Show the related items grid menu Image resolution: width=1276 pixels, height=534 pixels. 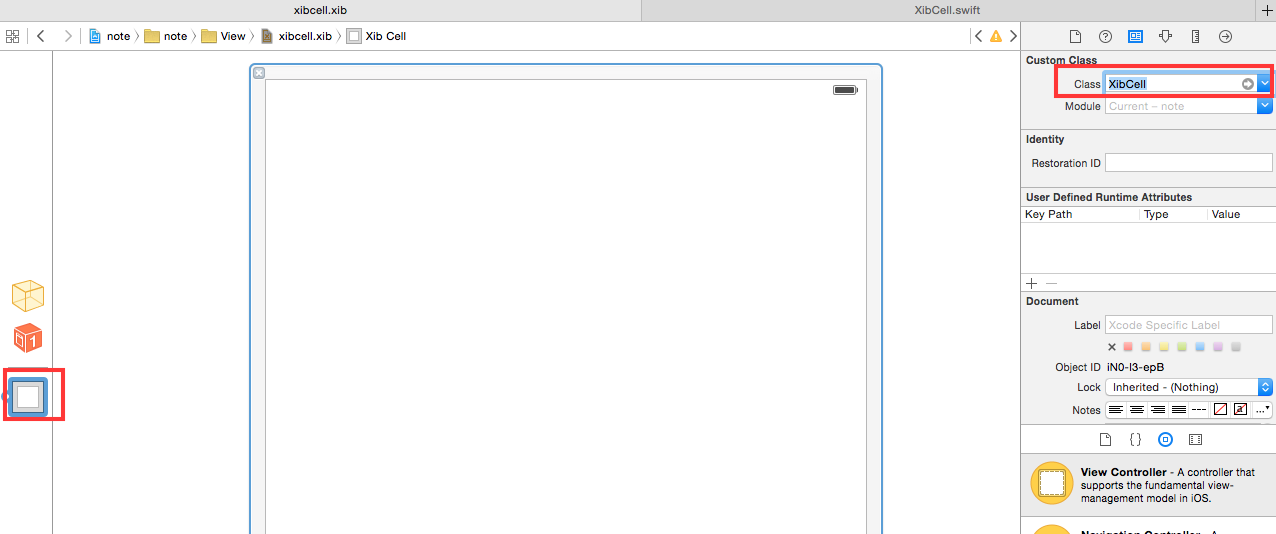[13, 36]
